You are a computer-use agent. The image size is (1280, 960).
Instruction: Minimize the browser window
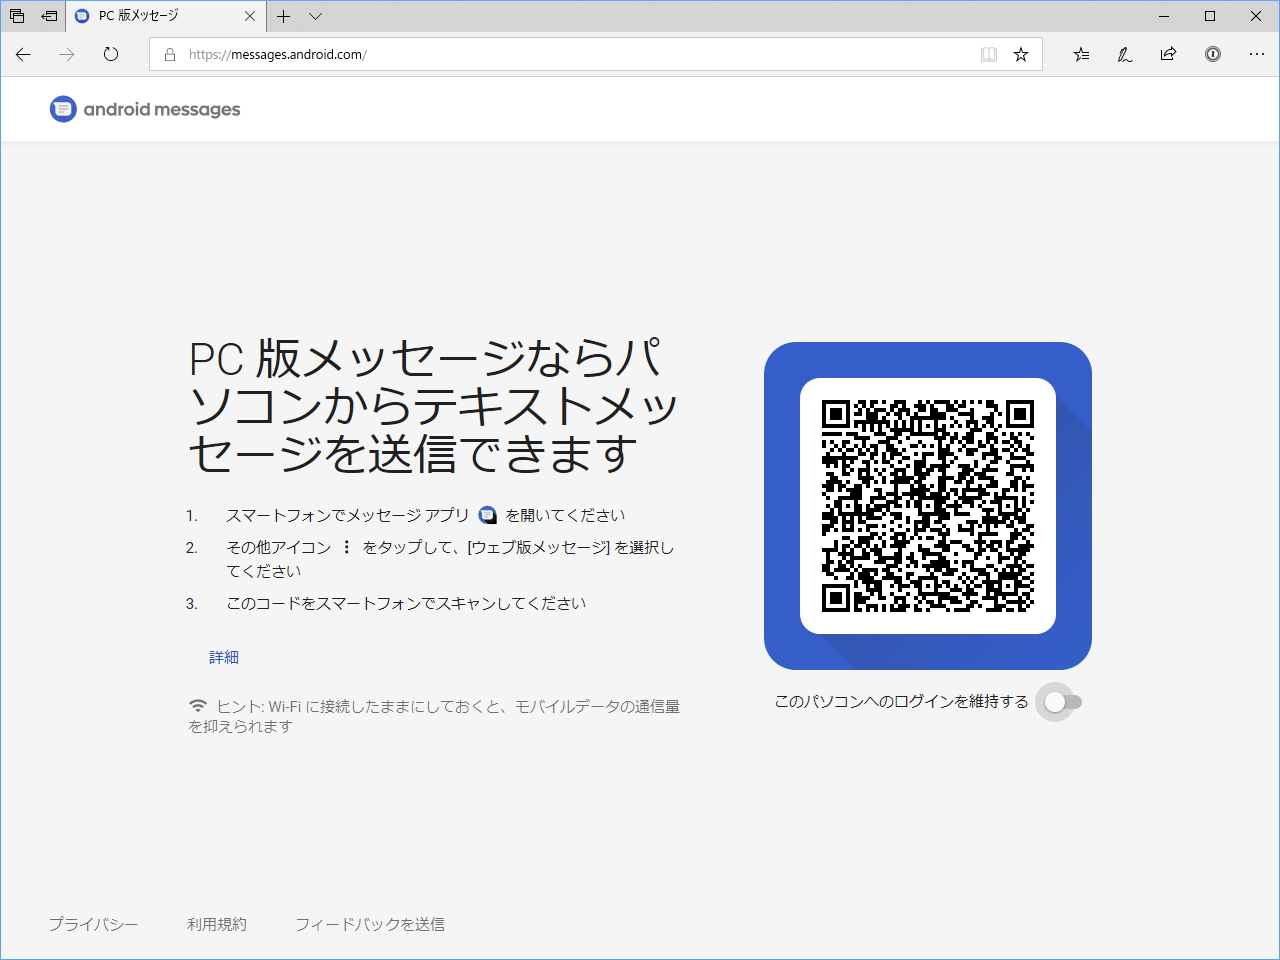point(1164,16)
